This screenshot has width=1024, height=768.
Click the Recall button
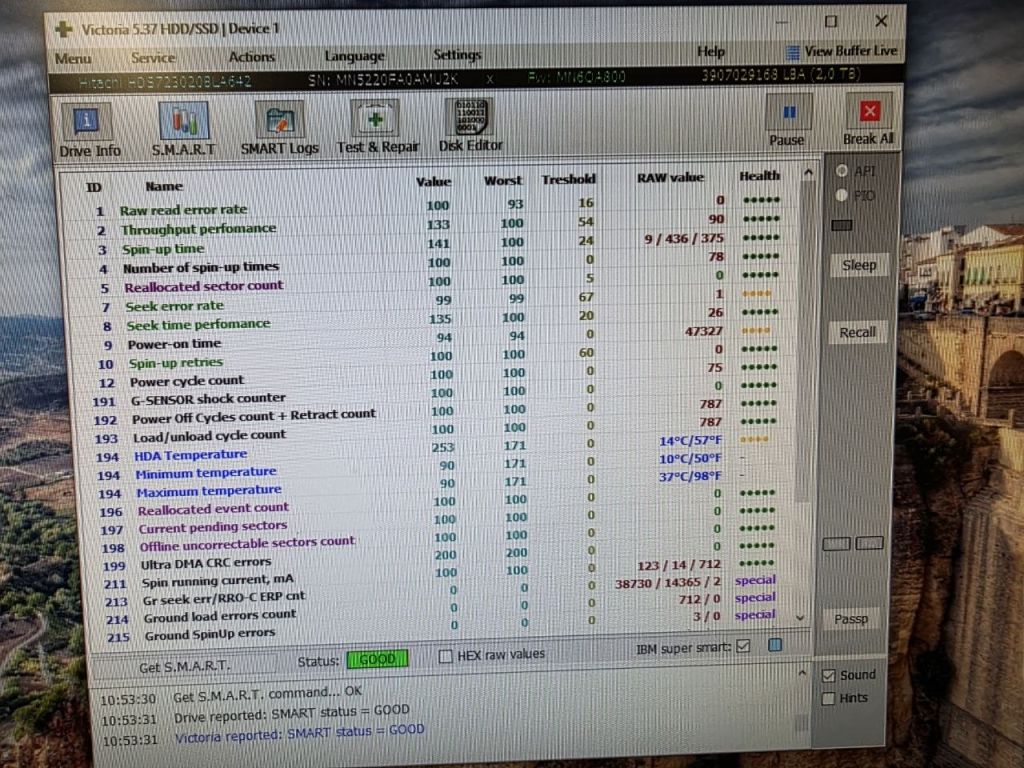pos(857,332)
